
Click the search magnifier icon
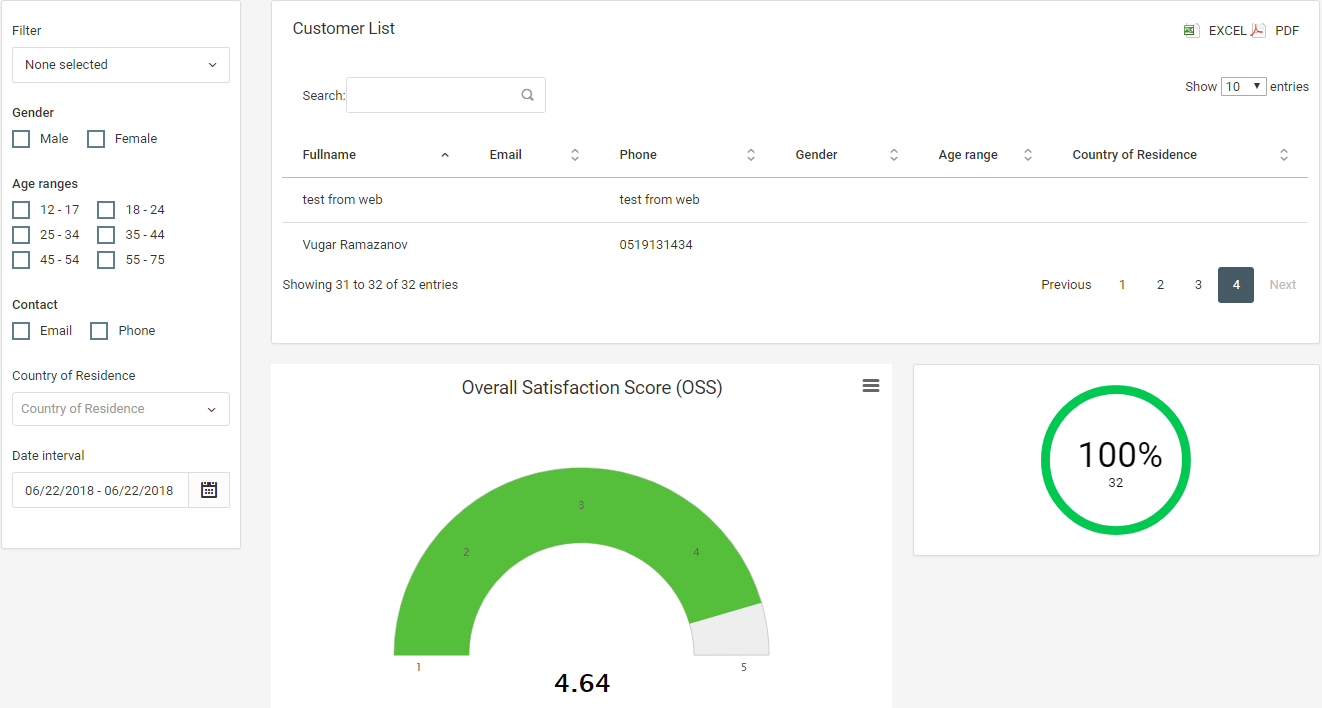(528, 96)
